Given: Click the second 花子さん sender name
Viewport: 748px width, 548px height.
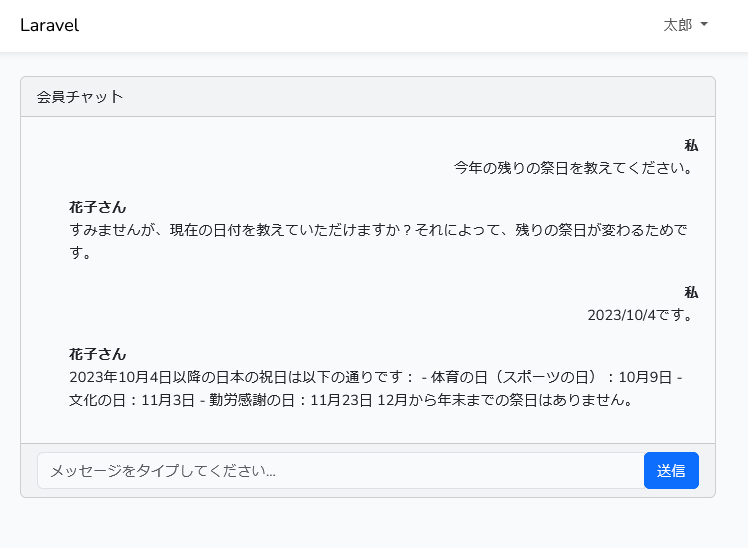Looking at the screenshot, I should tap(97, 354).
